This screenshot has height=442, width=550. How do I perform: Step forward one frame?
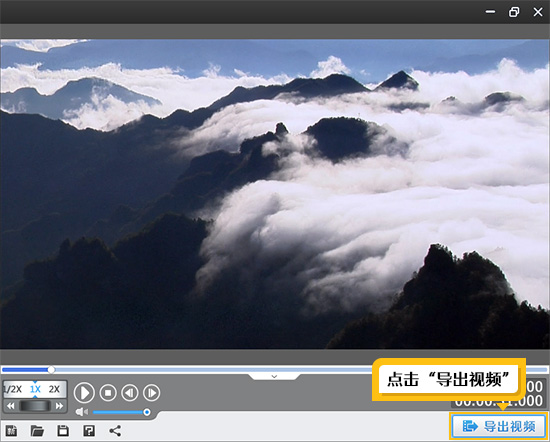[152, 393]
